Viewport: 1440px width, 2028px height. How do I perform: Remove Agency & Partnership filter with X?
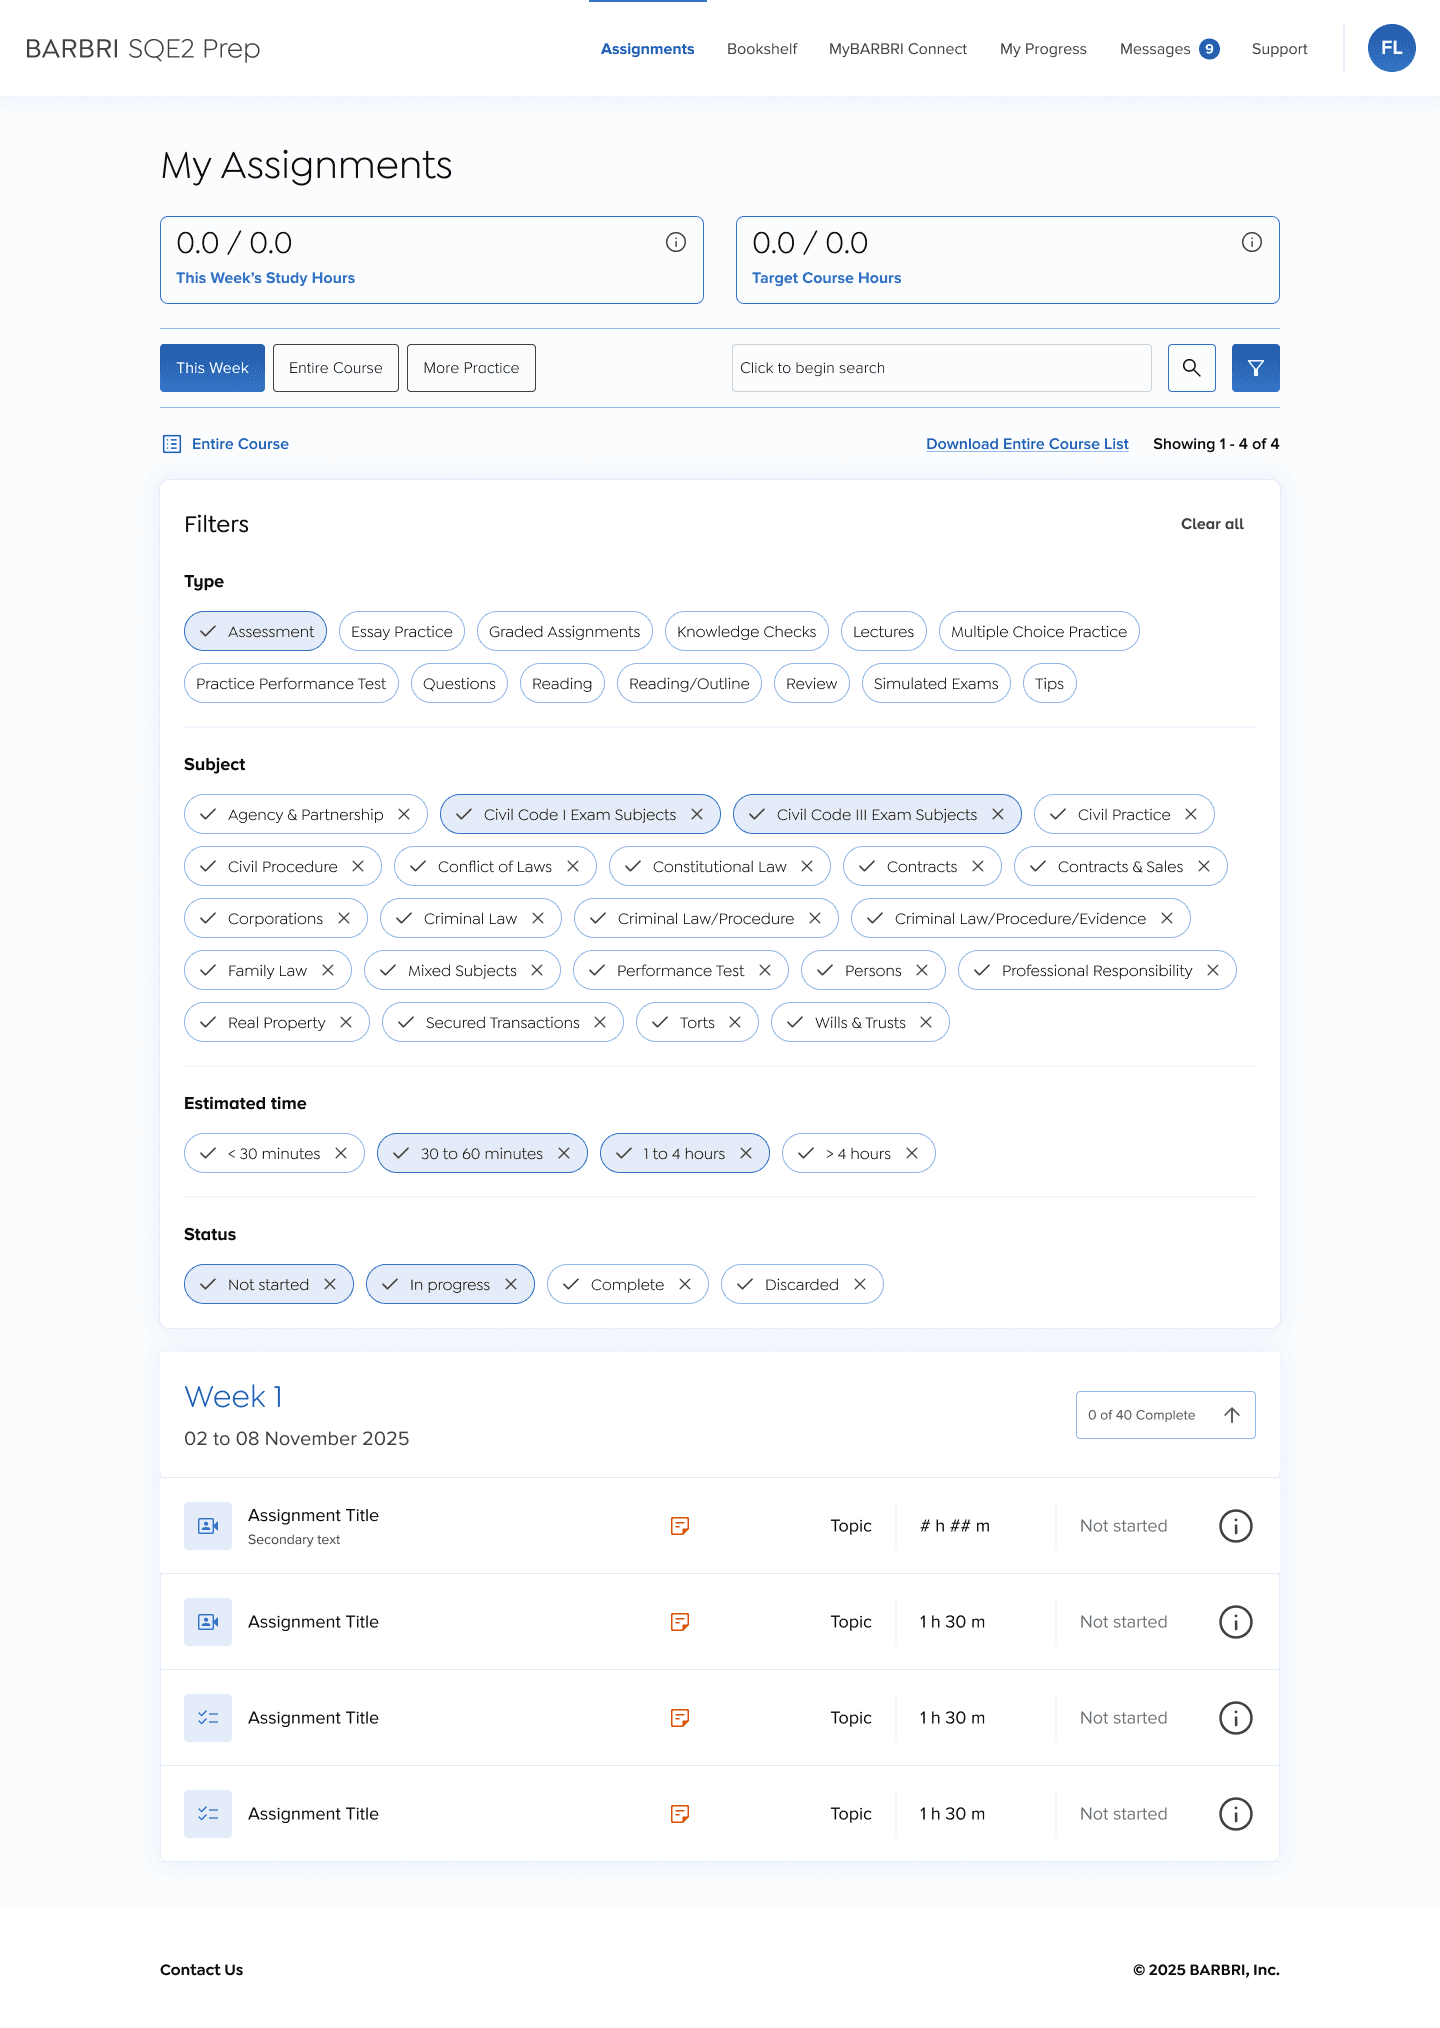pos(404,814)
